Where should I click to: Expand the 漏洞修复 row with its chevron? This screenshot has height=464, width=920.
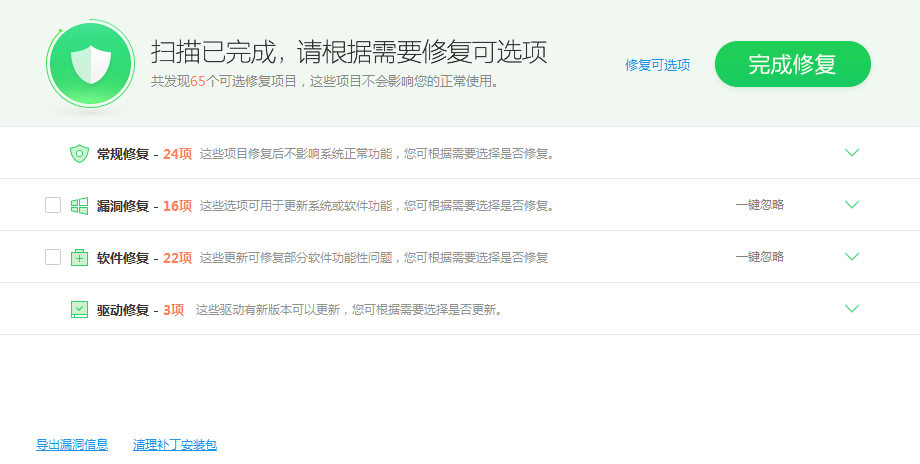(852, 205)
